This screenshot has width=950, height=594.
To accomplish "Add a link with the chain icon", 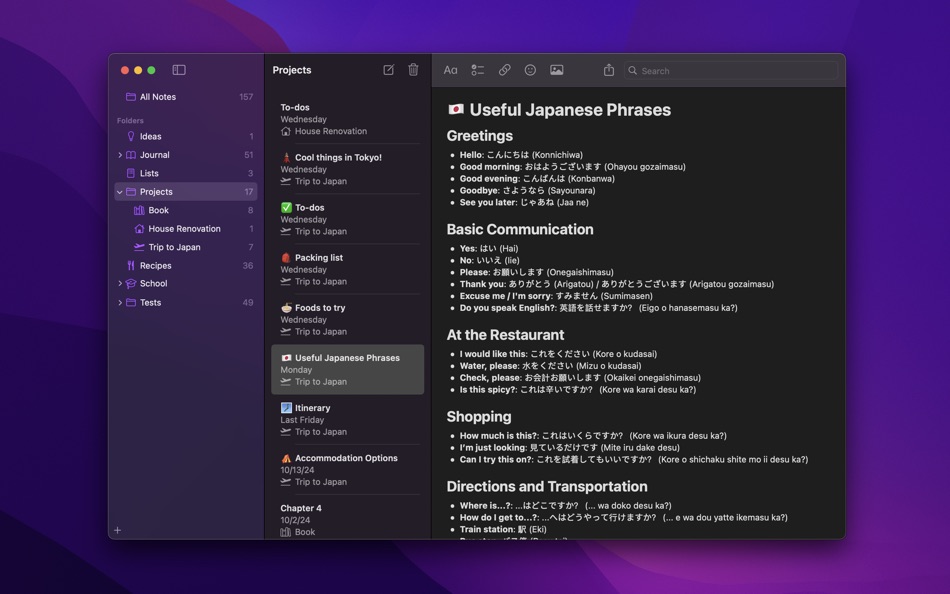I will pyautogui.click(x=504, y=70).
